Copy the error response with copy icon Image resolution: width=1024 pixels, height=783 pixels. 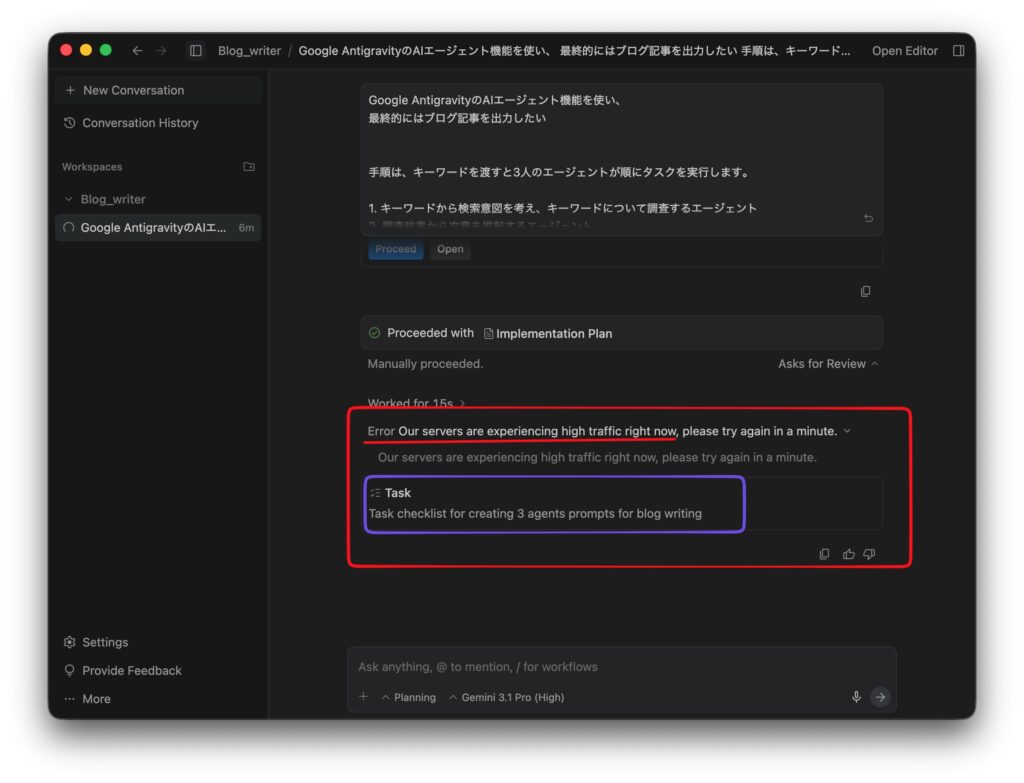[x=824, y=554]
